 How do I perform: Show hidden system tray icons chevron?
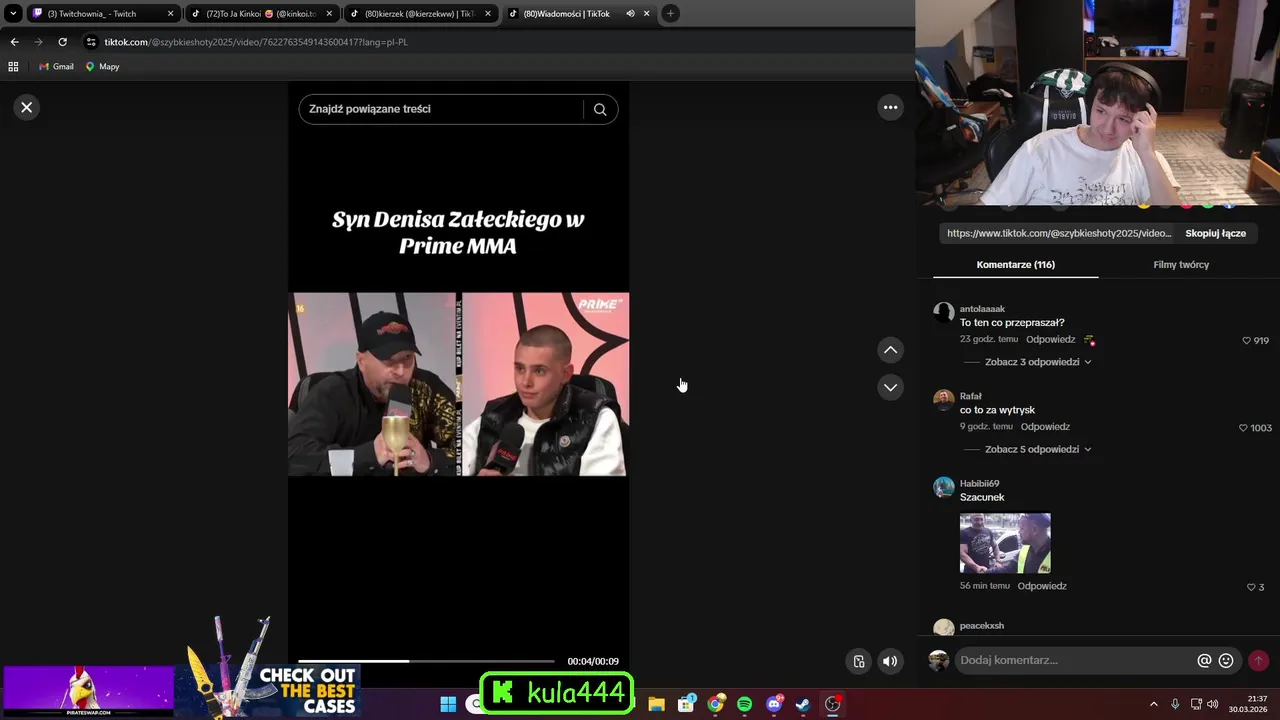click(1153, 704)
